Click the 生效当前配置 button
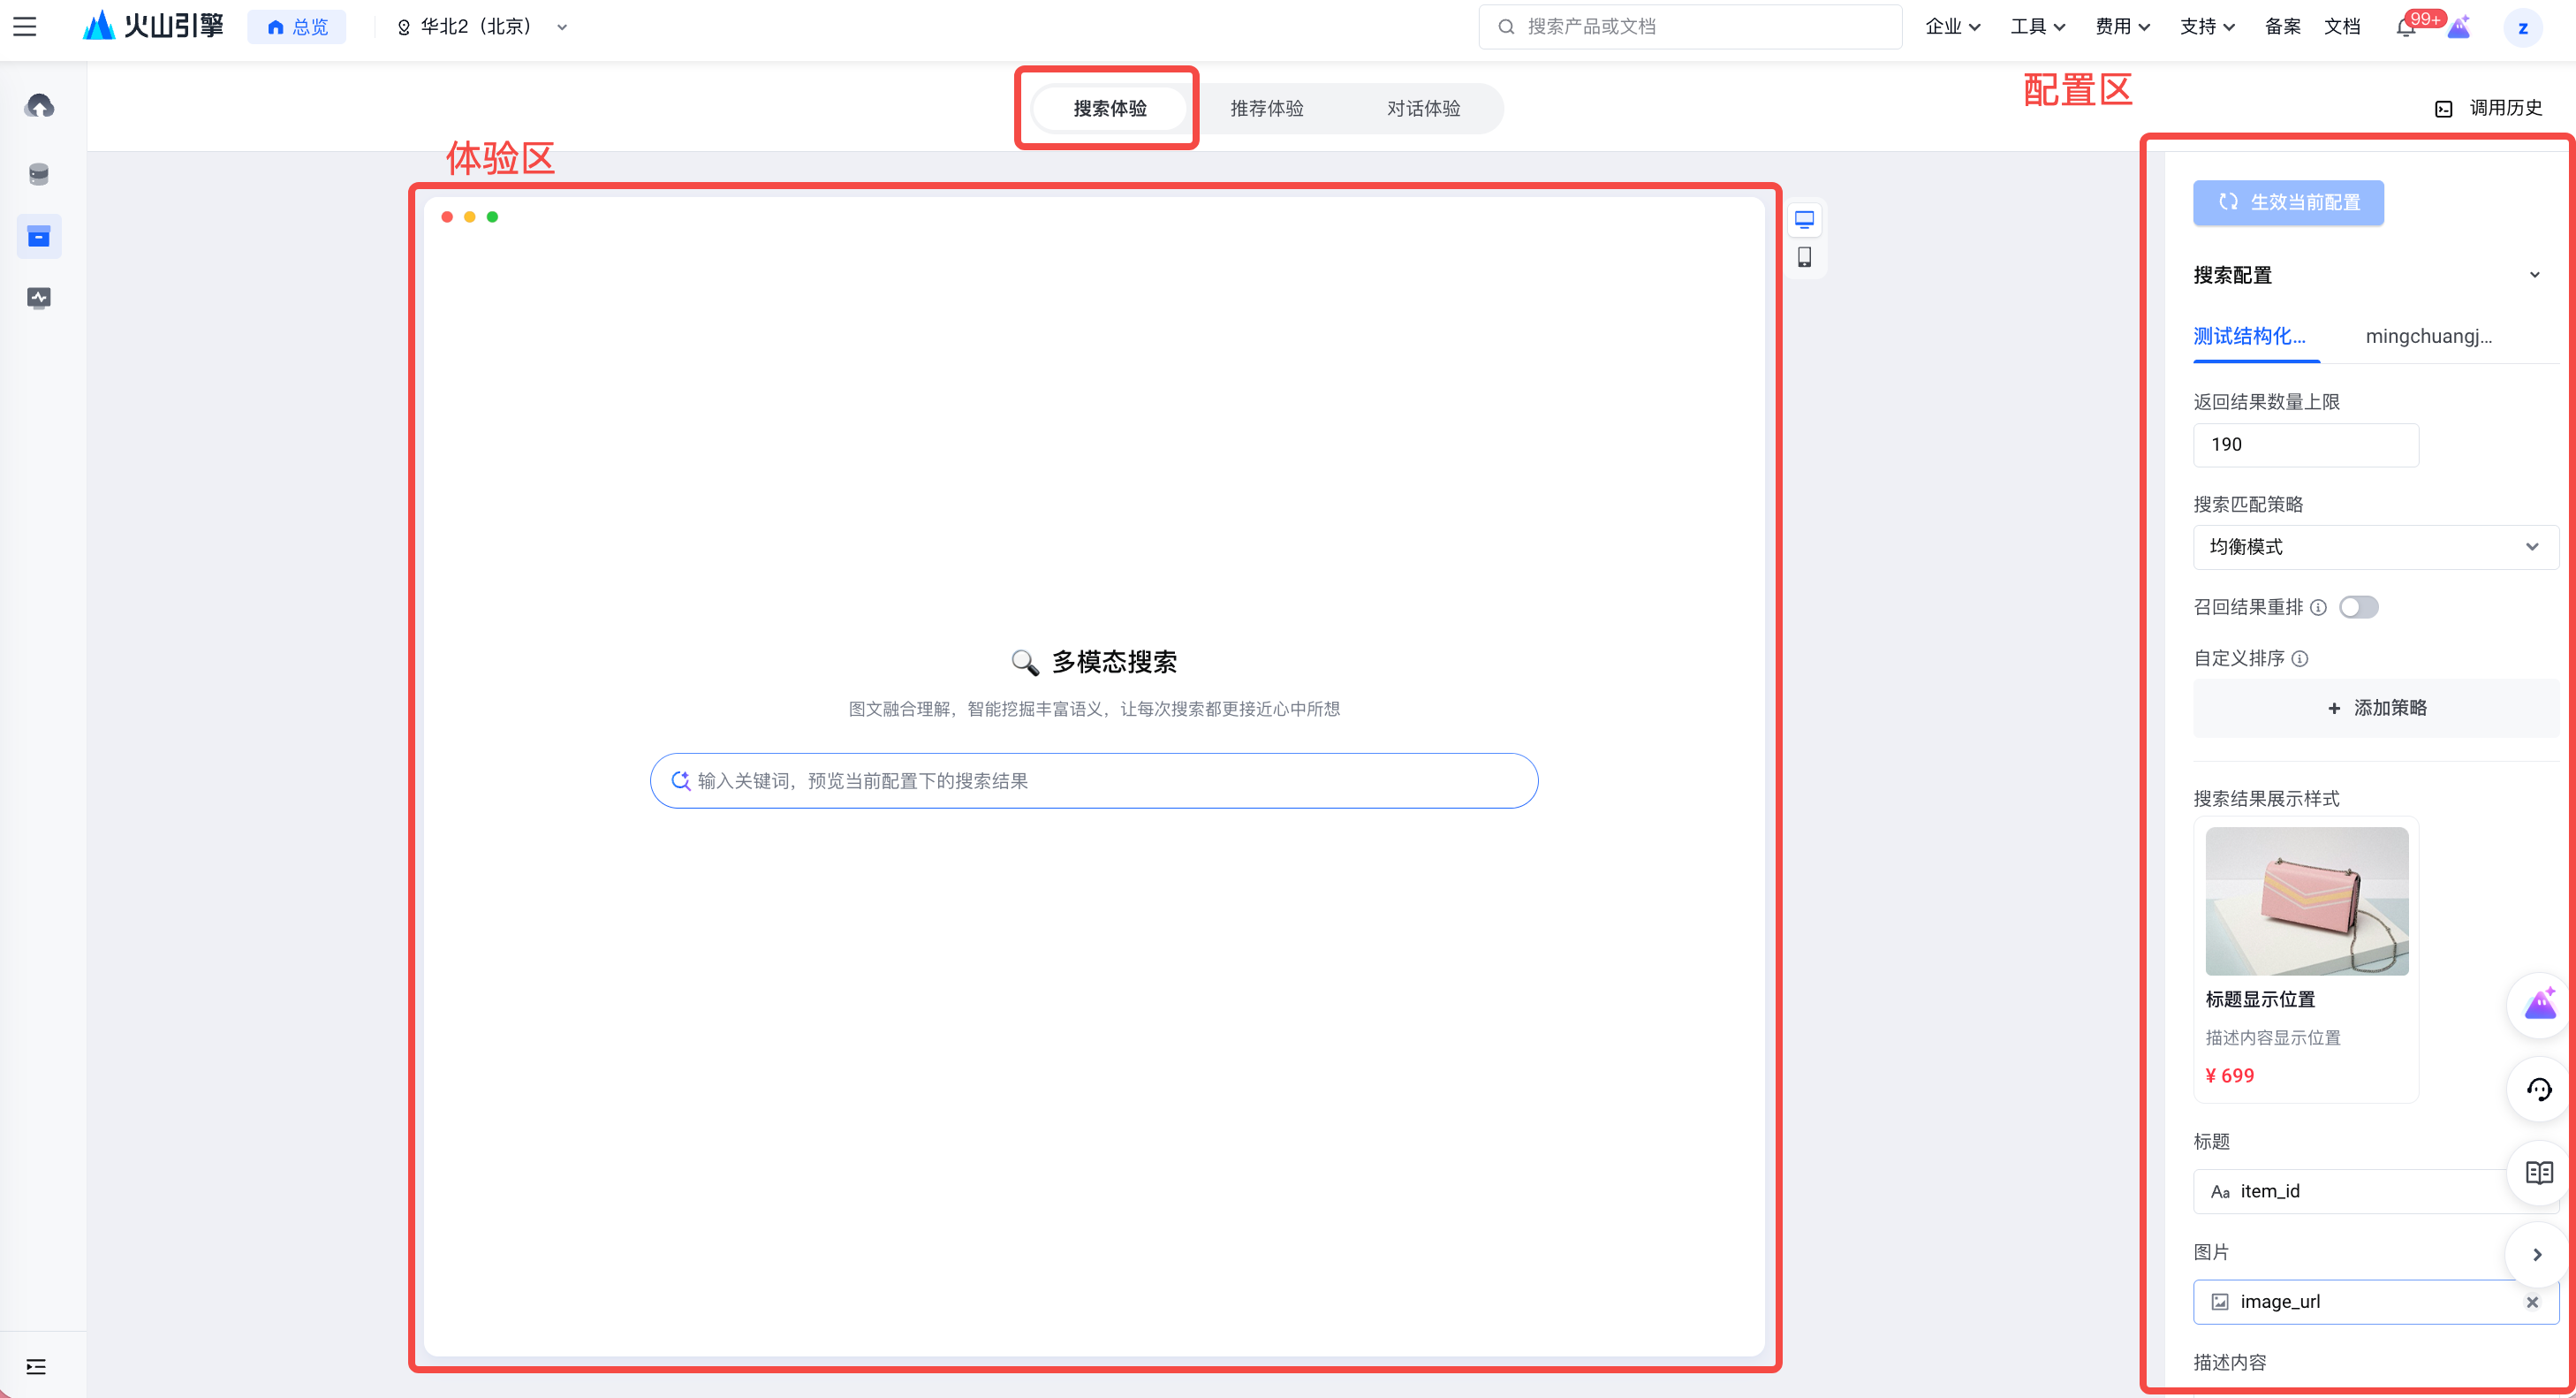The height and width of the screenshot is (1398, 2576). click(x=2288, y=202)
